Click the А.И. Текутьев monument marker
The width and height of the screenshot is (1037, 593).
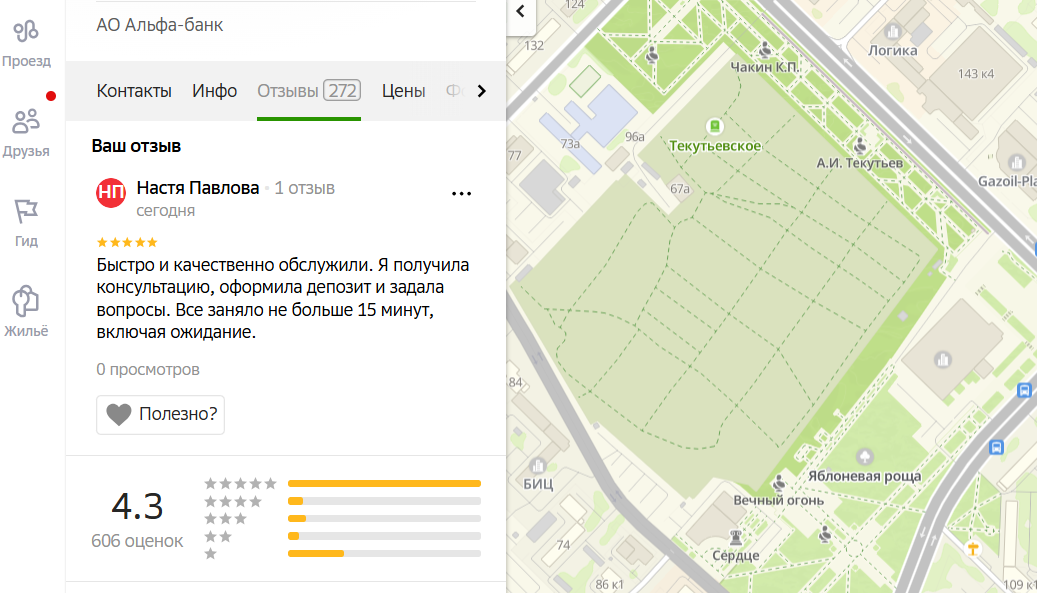860,145
